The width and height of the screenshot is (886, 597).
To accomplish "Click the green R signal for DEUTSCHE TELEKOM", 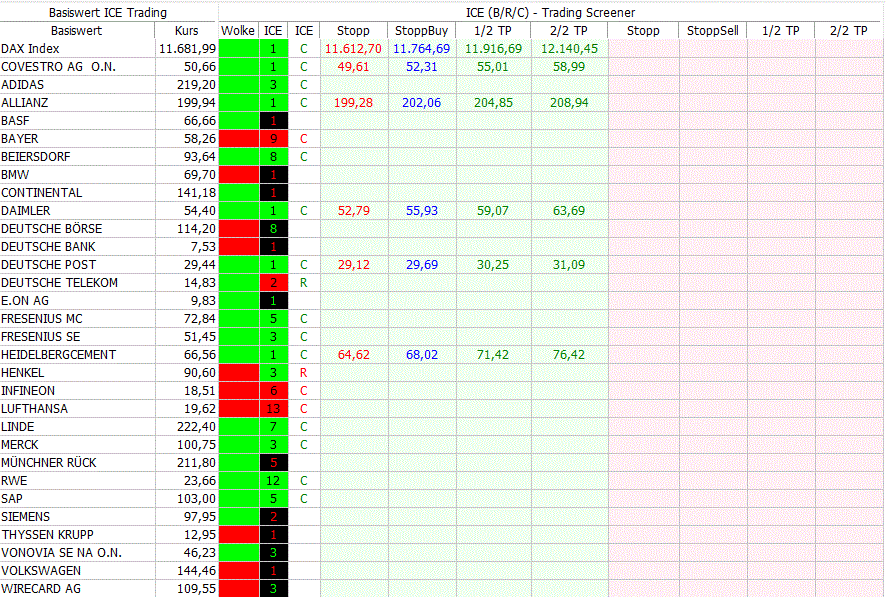I will [x=303, y=282].
